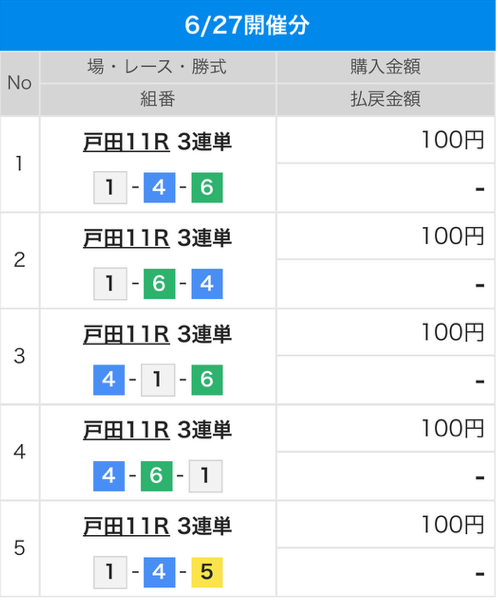Open the 戸田11R link in row 4
Viewport: 498px width, 603px height.
[126, 430]
